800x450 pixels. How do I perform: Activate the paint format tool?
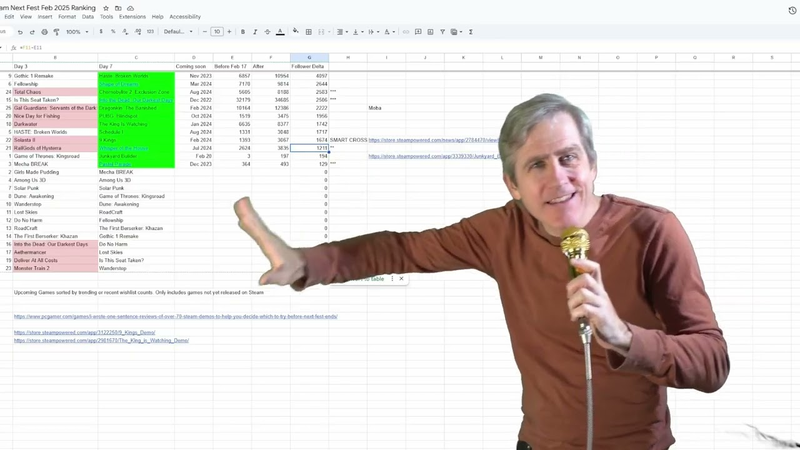tap(57, 32)
